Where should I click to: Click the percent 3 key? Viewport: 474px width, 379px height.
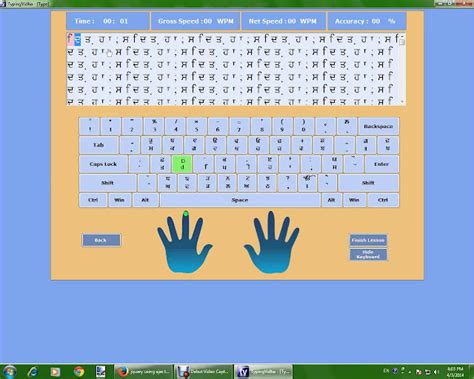(x=154, y=126)
